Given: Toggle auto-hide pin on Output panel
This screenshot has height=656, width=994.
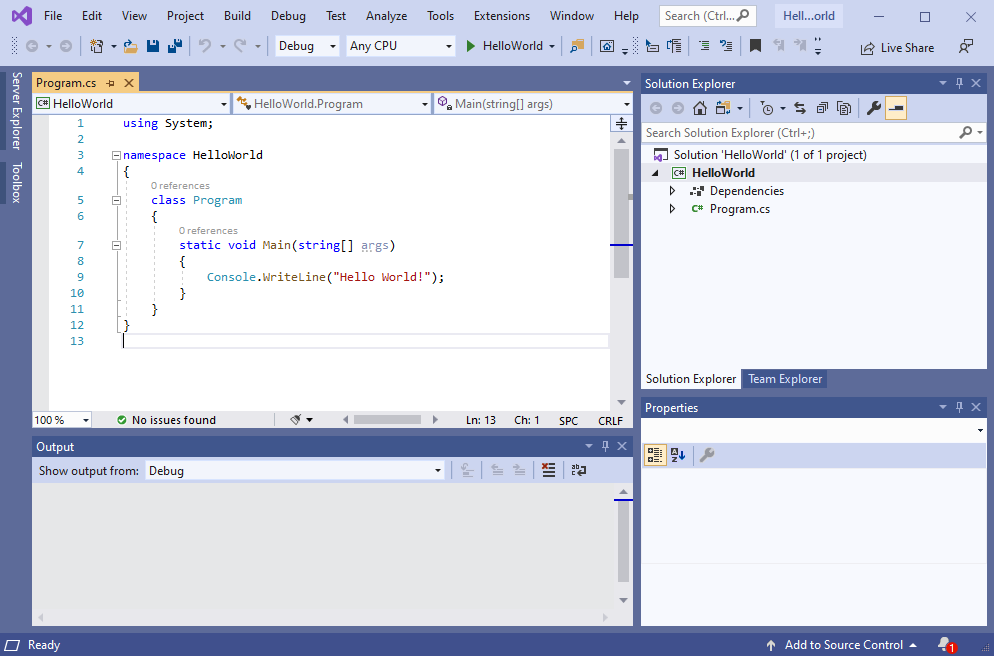Looking at the screenshot, I should pos(605,446).
